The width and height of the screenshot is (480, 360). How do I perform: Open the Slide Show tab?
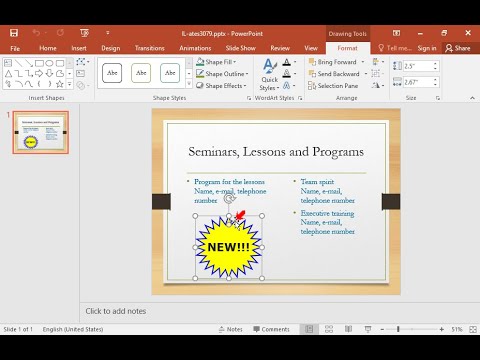point(240,48)
